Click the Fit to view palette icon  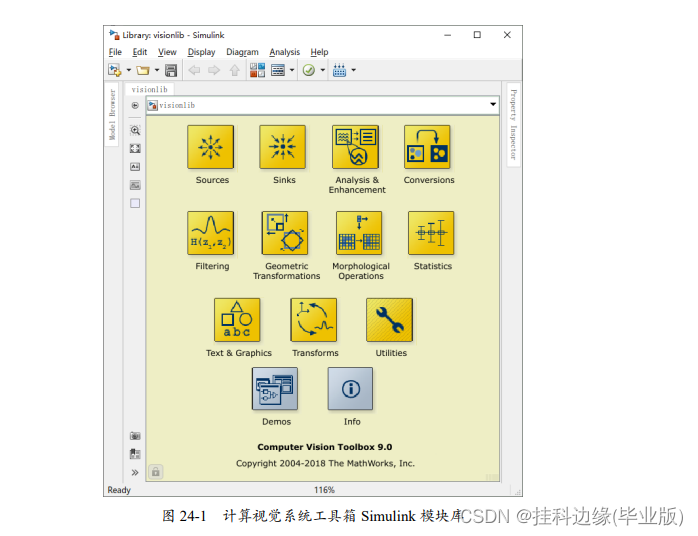tap(135, 148)
